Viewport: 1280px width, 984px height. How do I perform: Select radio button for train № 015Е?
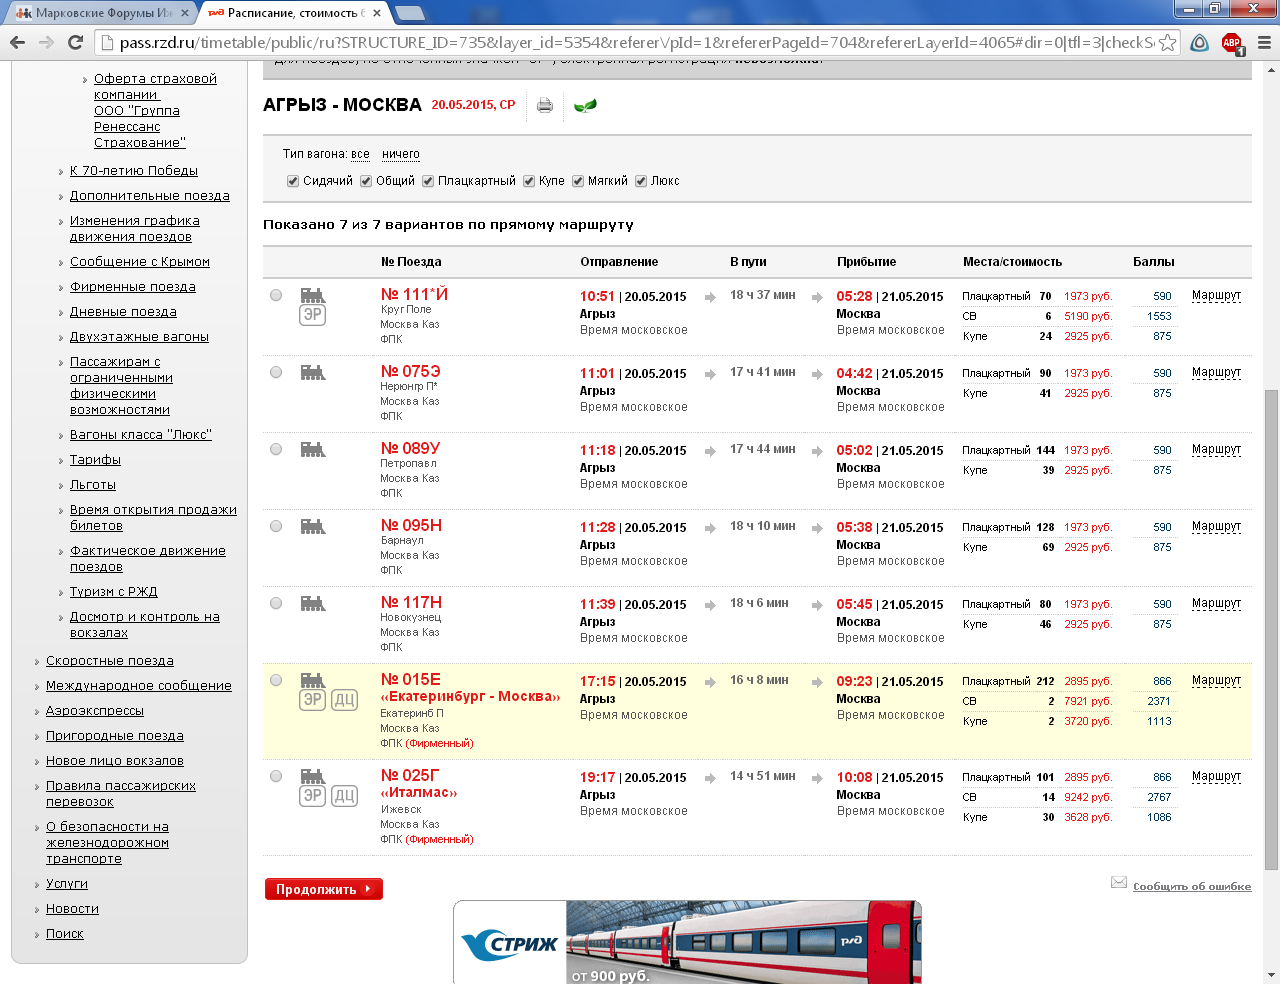[x=276, y=680]
